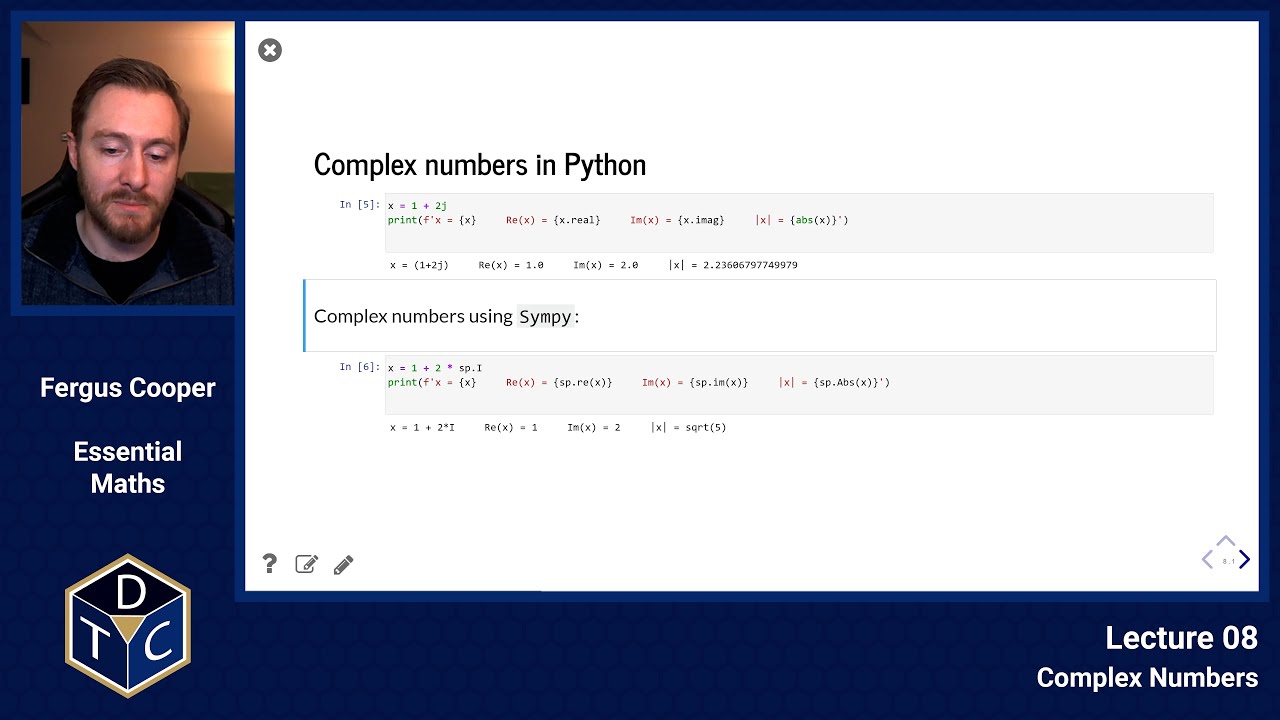1280x720 pixels.
Task: Exit the slideshow with the X icon
Action: (x=270, y=50)
